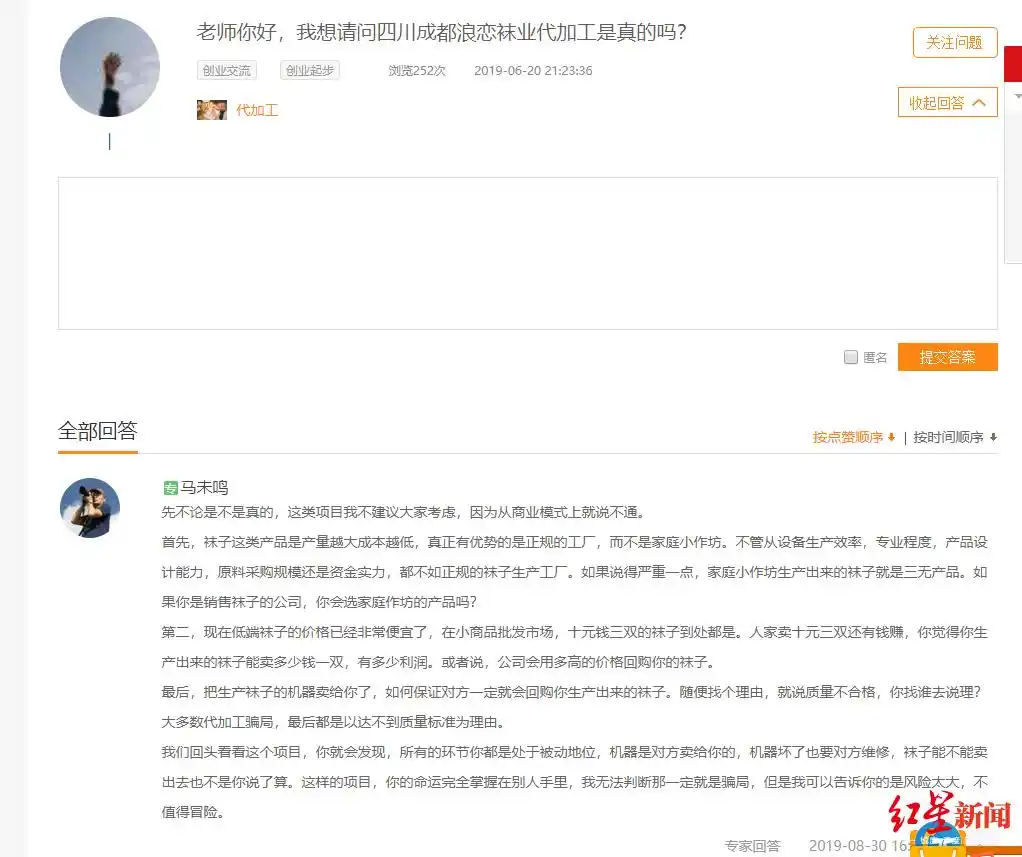Click the green 专 expert badge icon
This screenshot has width=1022, height=857.
point(170,488)
